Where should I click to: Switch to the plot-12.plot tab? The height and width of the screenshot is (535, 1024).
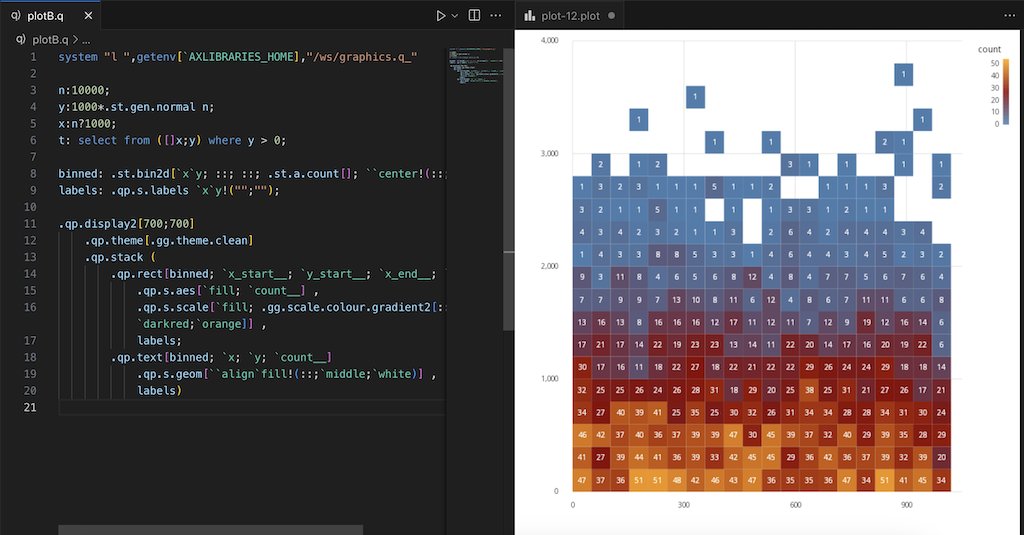pos(569,16)
